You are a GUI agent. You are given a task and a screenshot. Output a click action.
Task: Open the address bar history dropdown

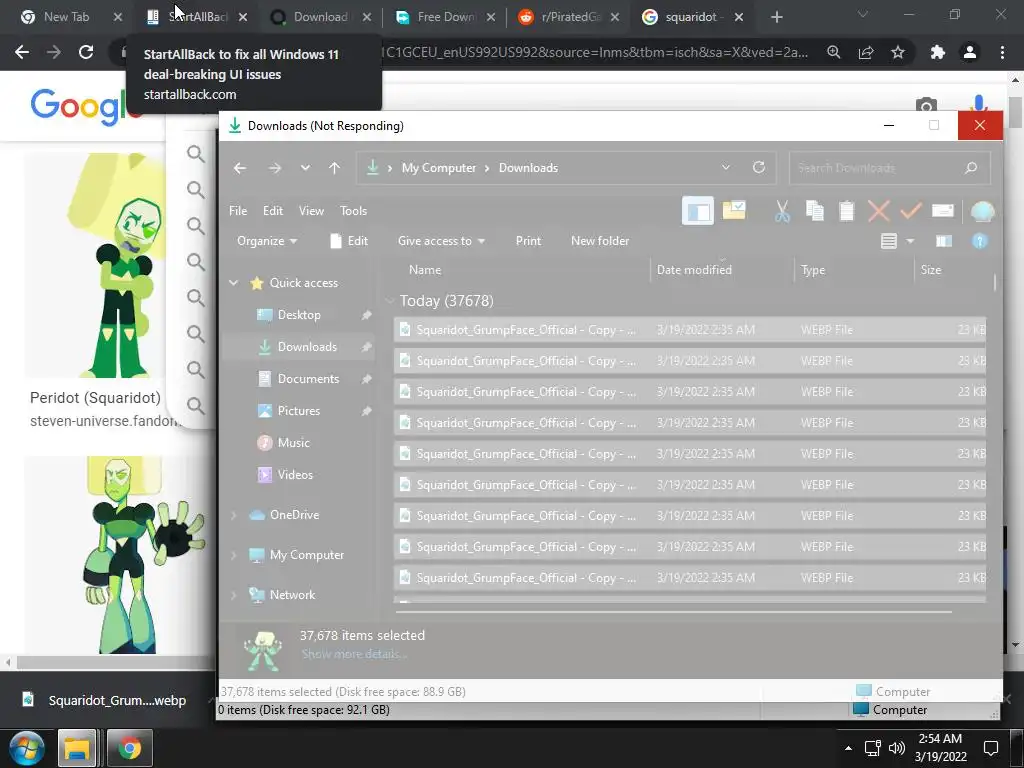pos(726,168)
